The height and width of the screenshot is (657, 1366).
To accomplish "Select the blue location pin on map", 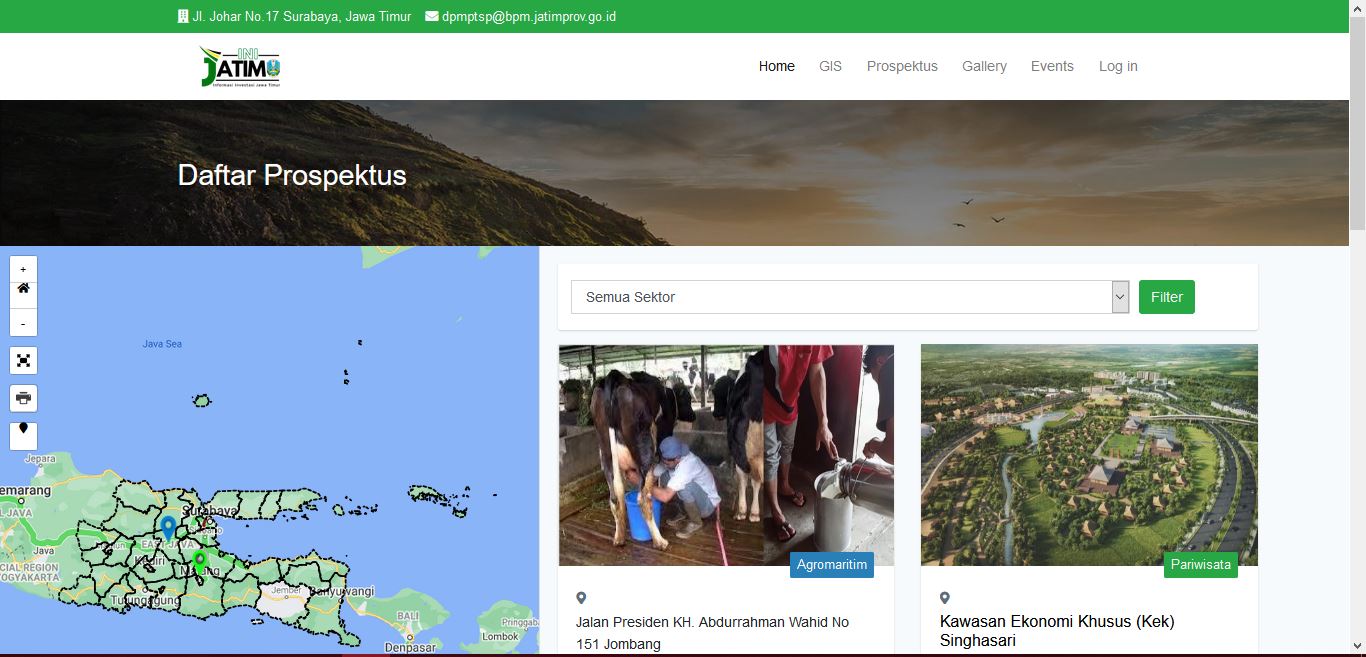I will pos(168,526).
